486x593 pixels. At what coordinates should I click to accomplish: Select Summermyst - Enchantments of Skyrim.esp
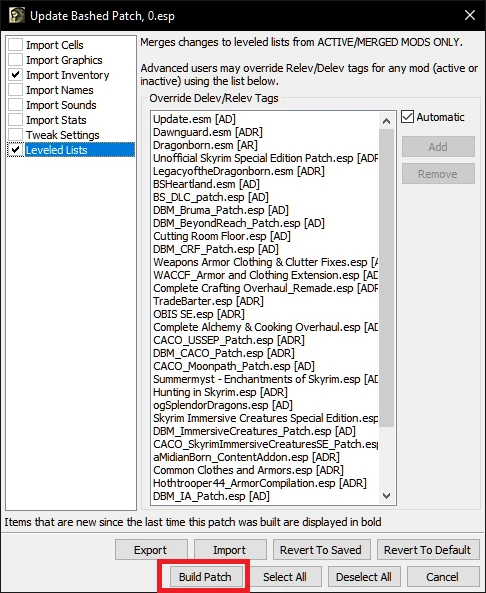(x=266, y=379)
